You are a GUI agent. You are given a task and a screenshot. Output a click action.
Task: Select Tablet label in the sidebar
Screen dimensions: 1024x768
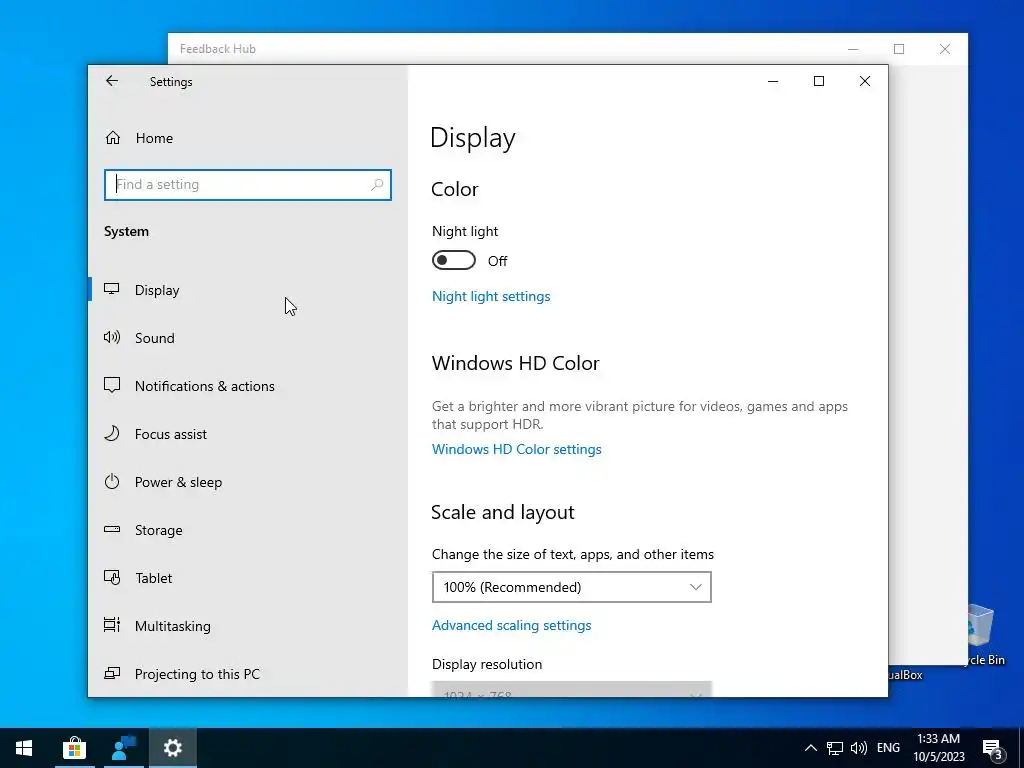pyautogui.click(x=153, y=578)
